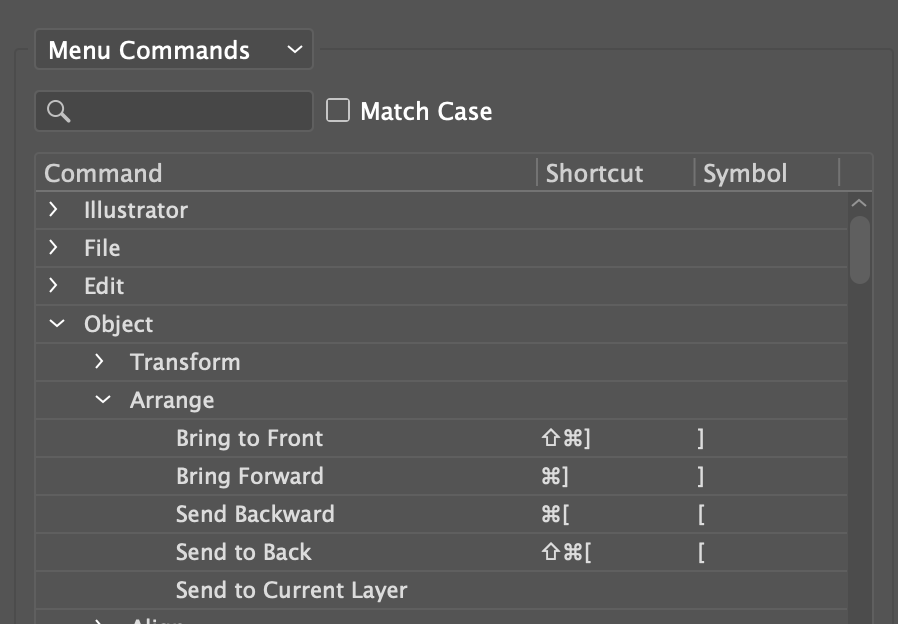Collapse the Object menu group
898x624 pixels.
click(x=56, y=324)
